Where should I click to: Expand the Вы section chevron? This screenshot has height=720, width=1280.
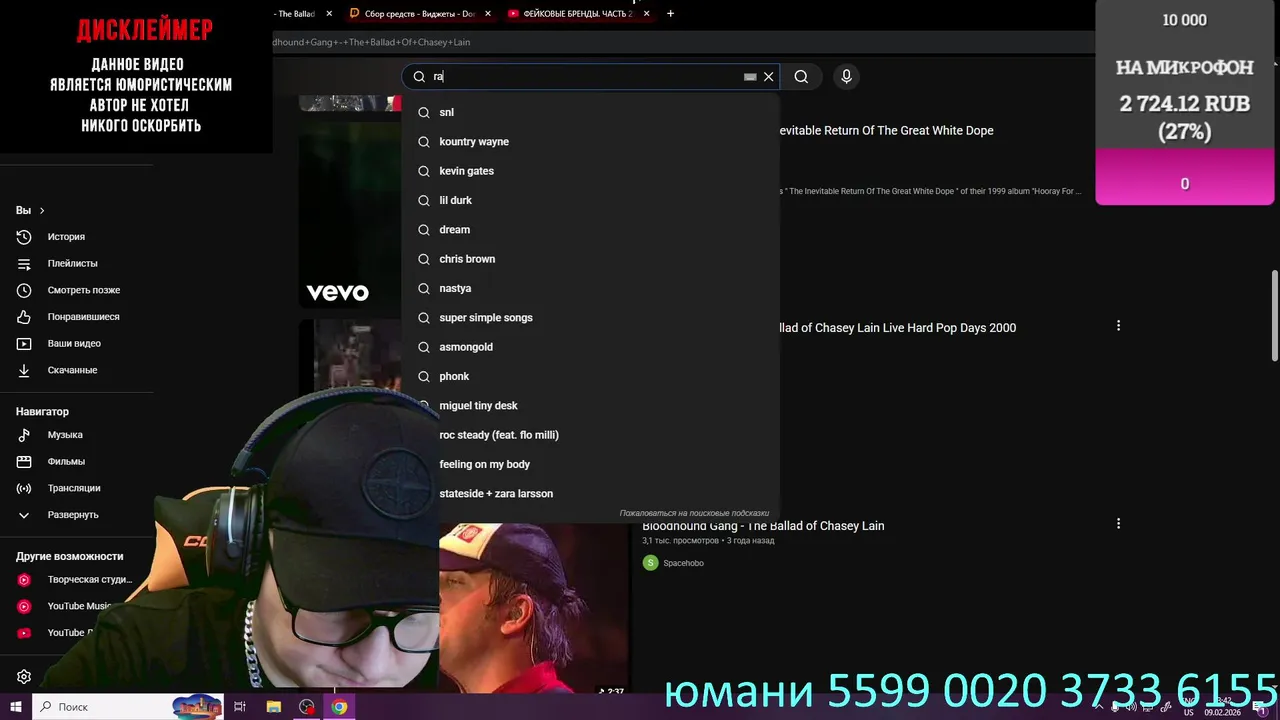point(42,211)
